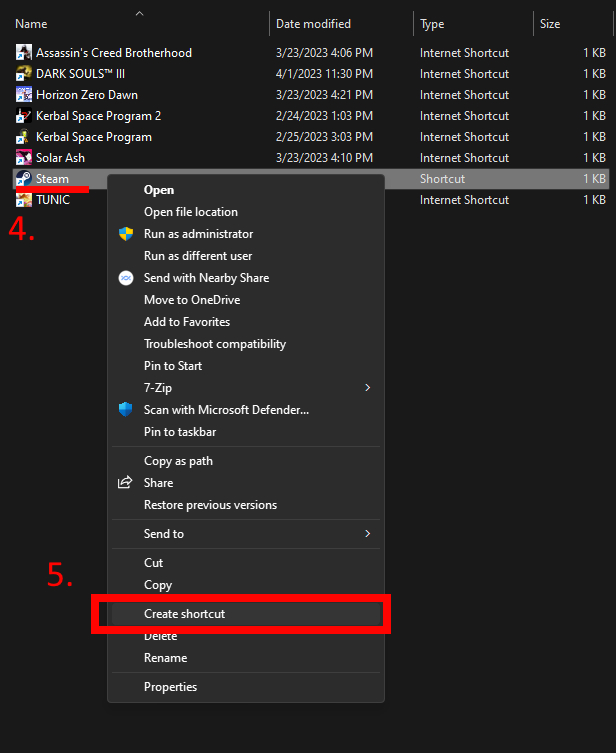Select the Kerbal Space Program 2 icon

click(24, 116)
